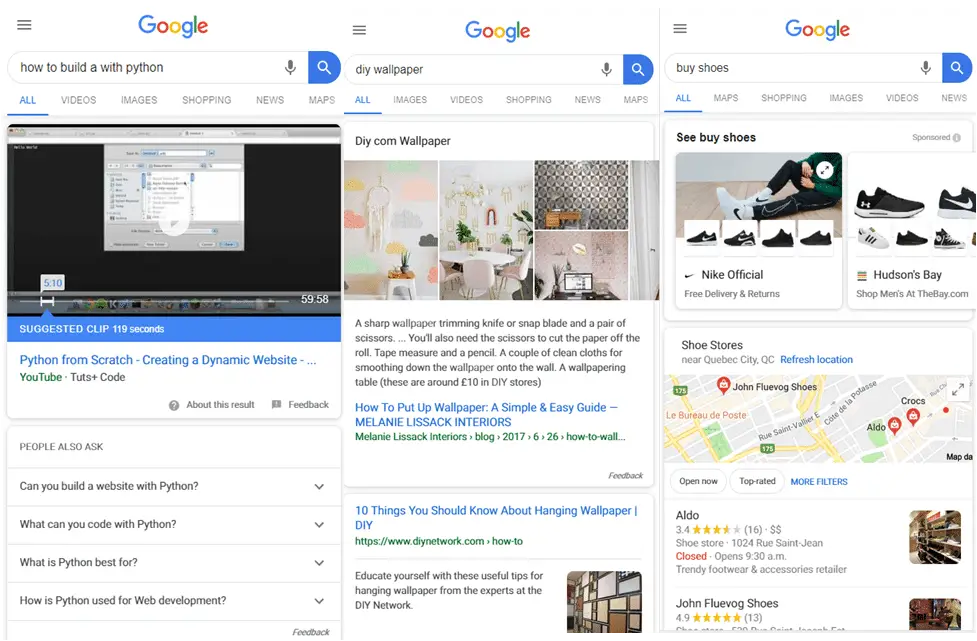
Task: Open MORE FILTERS for shoe stores
Action: coord(819,482)
